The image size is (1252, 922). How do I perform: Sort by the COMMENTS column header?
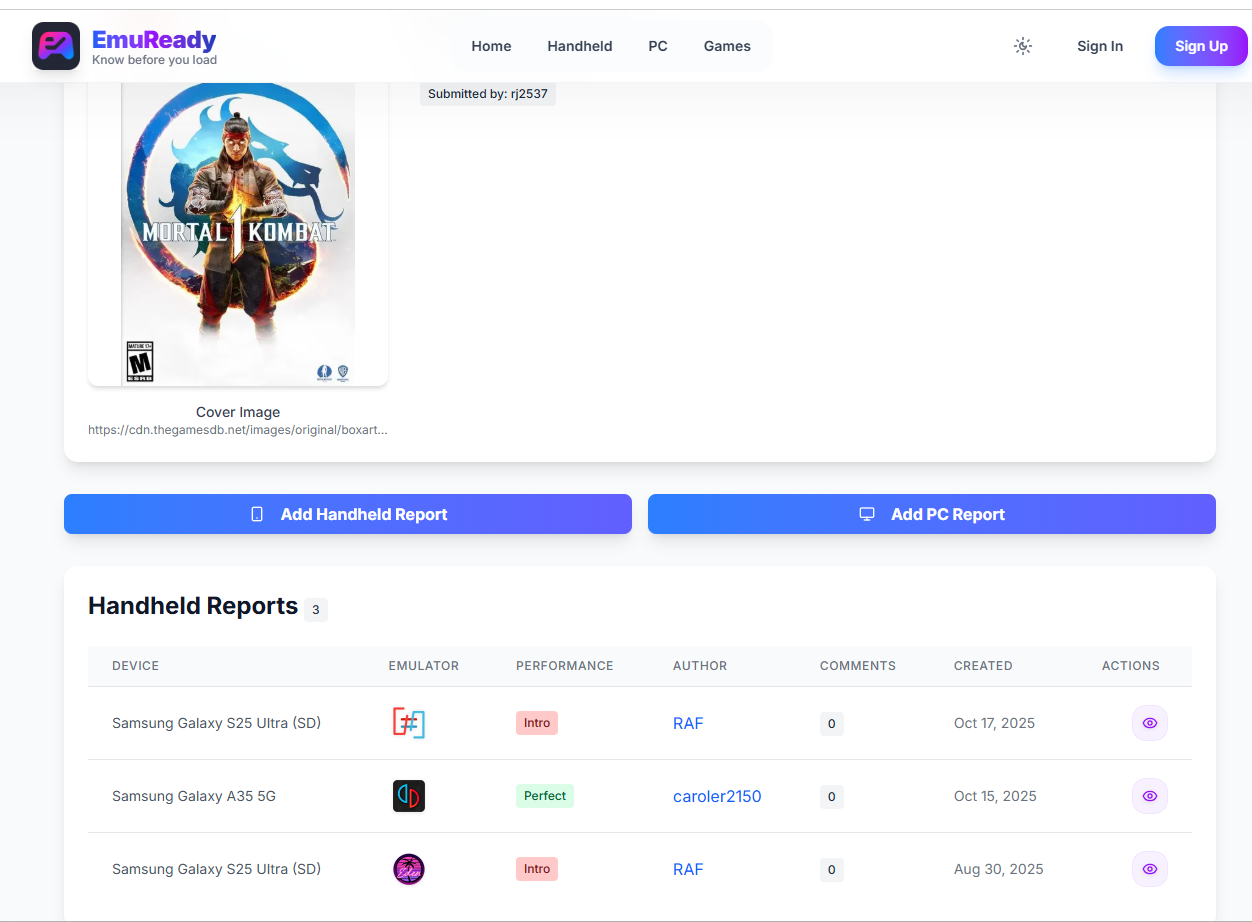[x=858, y=666]
